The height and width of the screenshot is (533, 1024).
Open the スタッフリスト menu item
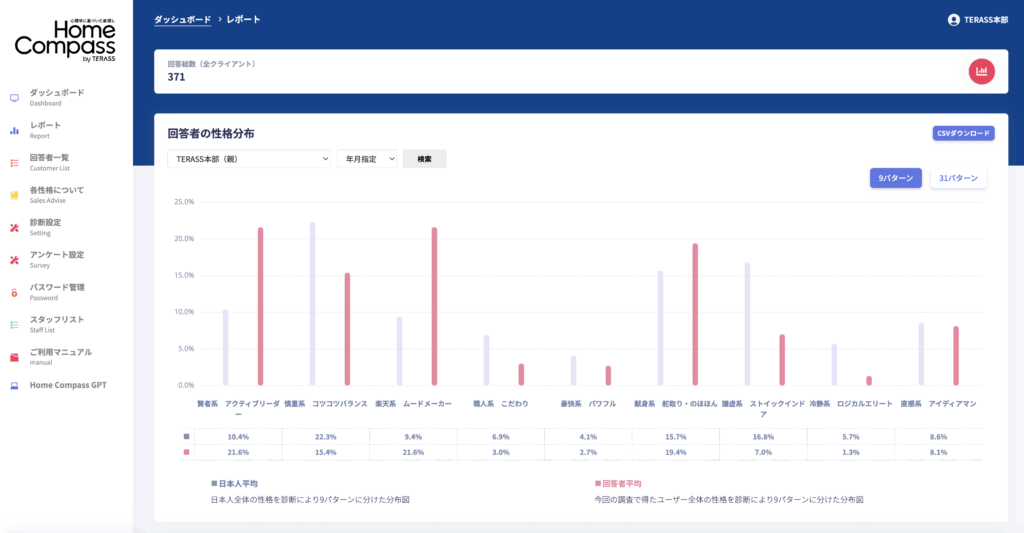57,320
